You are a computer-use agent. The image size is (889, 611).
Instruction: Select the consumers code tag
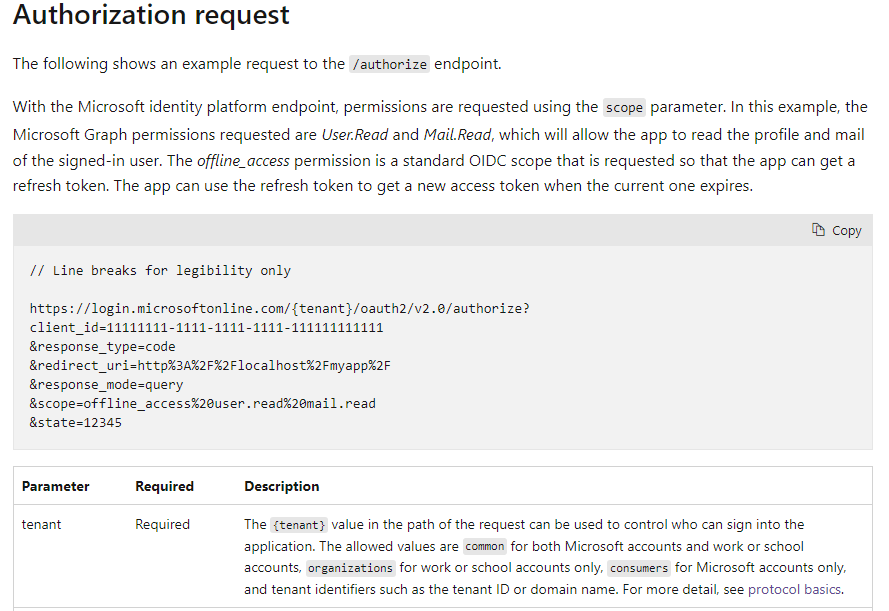coord(639,568)
